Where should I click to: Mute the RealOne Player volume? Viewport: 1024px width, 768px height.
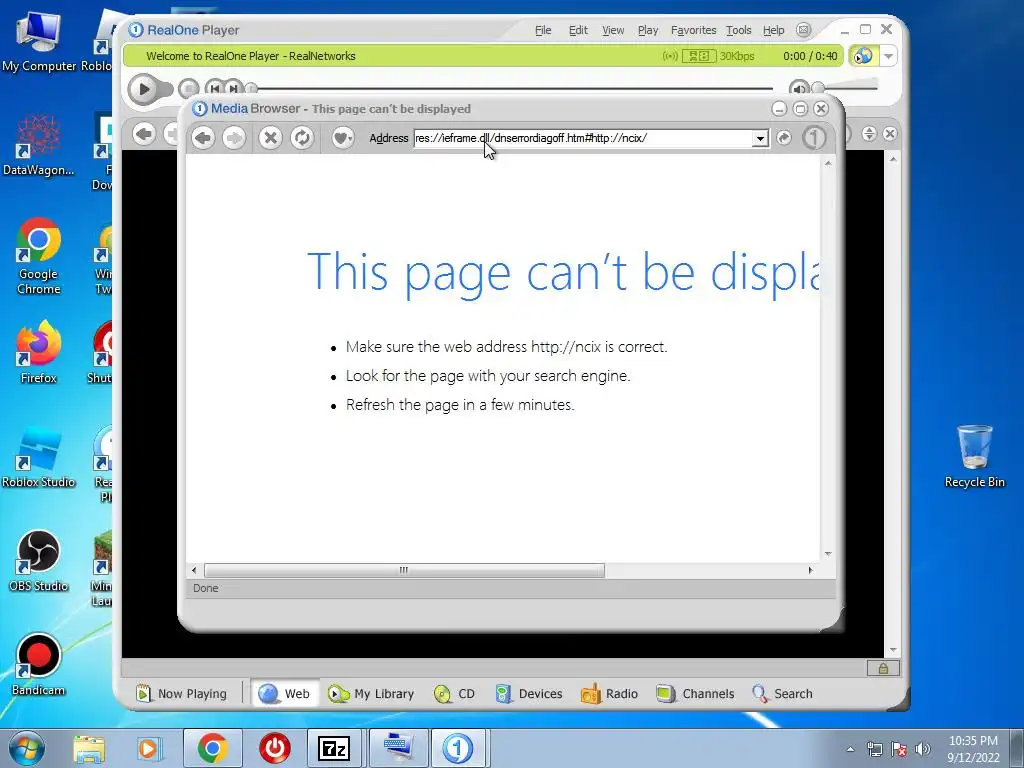tap(798, 89)
